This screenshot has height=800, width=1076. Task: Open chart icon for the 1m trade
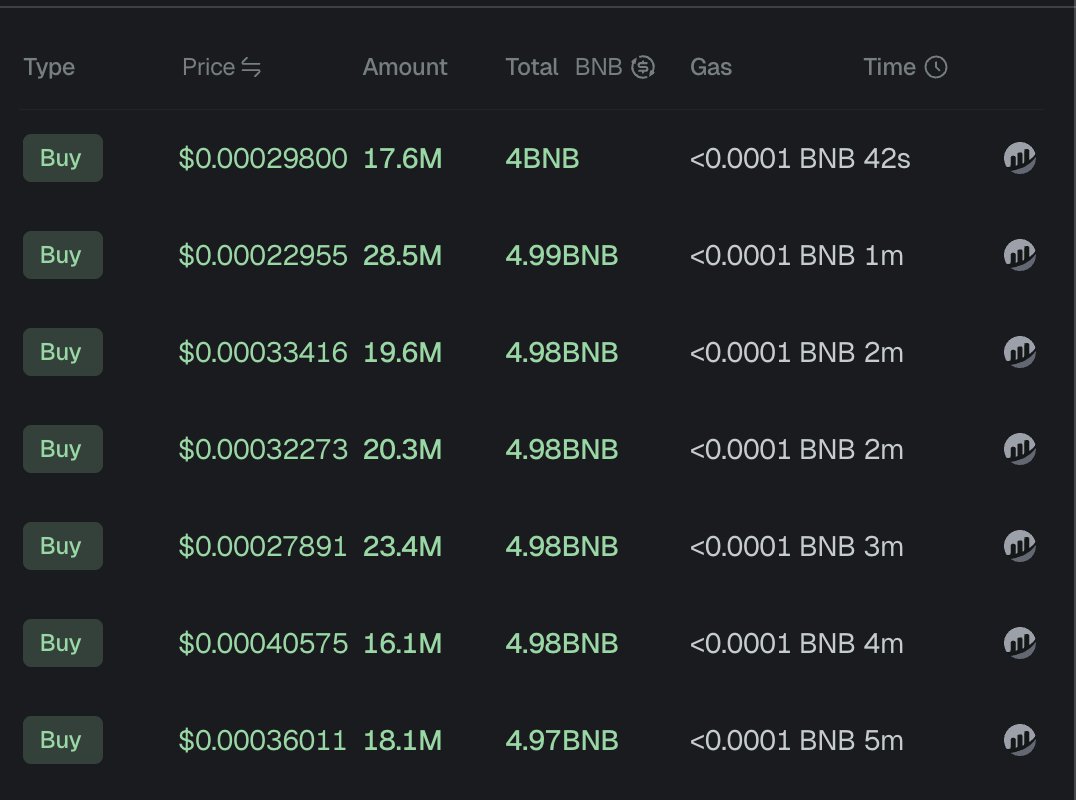point(1020,255)
